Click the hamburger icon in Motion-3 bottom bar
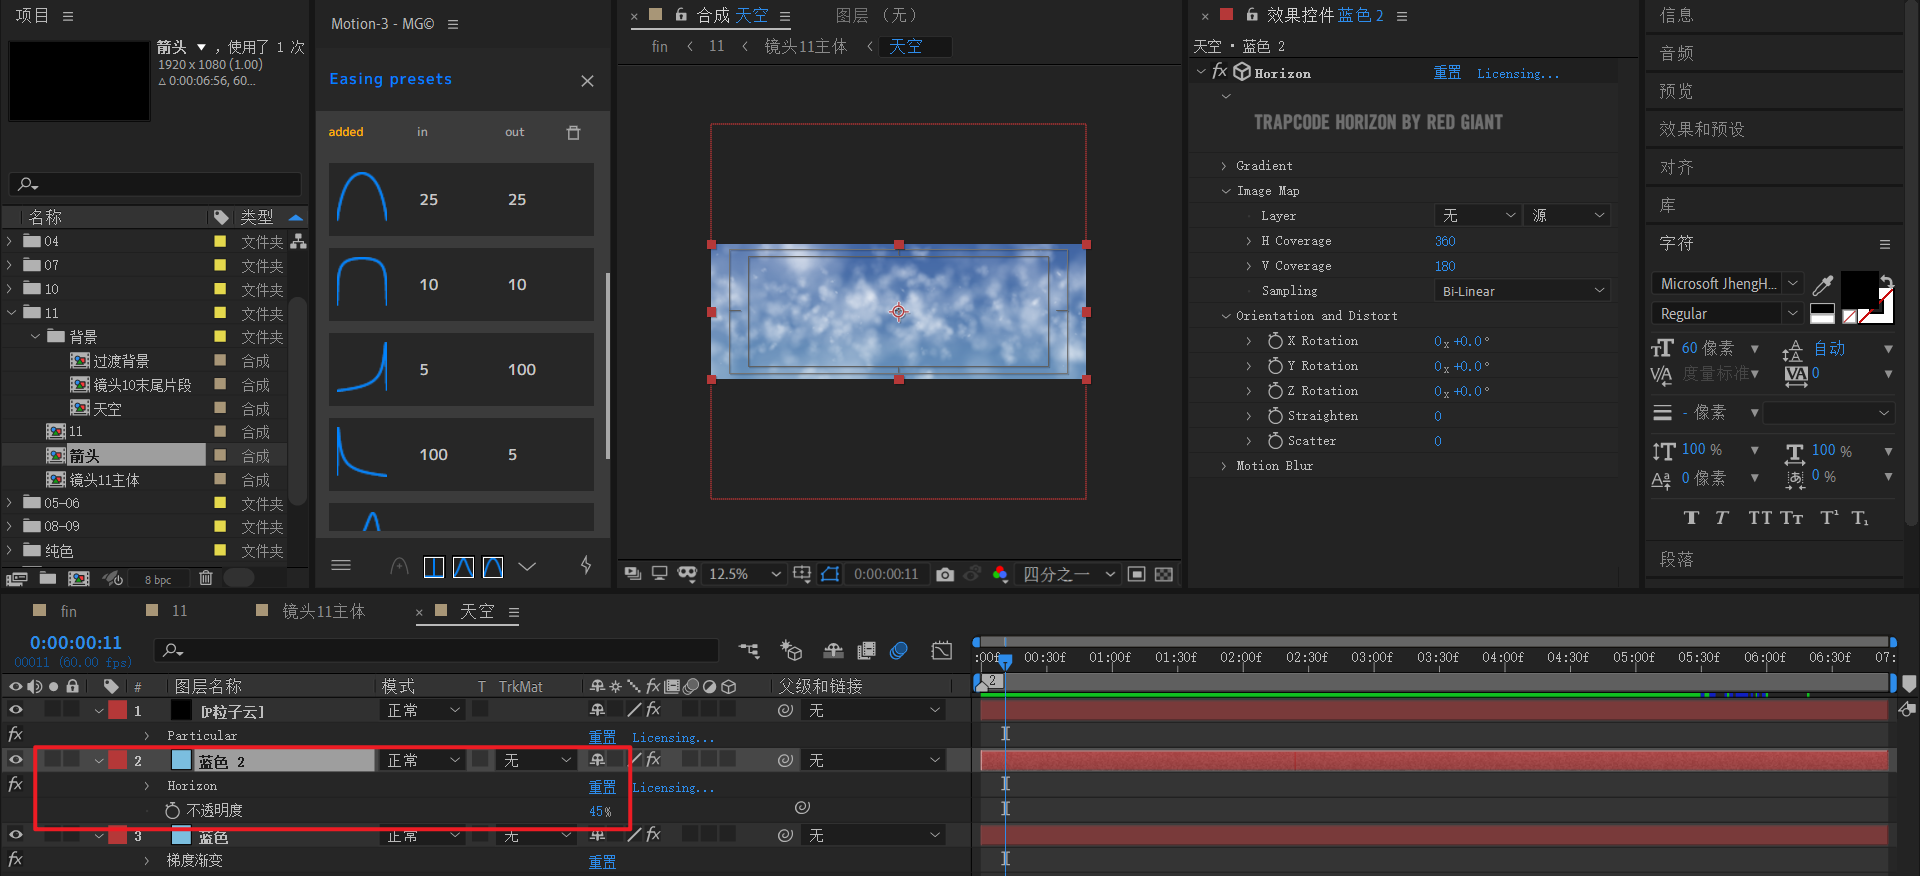Viewport: 1920px width, 876px height. point(341,565)
